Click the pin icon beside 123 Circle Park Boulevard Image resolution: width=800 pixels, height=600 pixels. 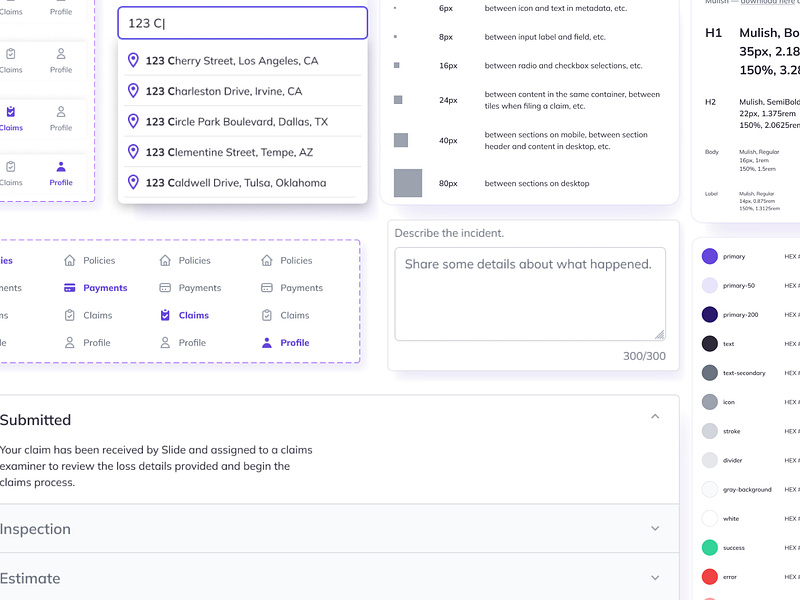click(x=133, y=122)
